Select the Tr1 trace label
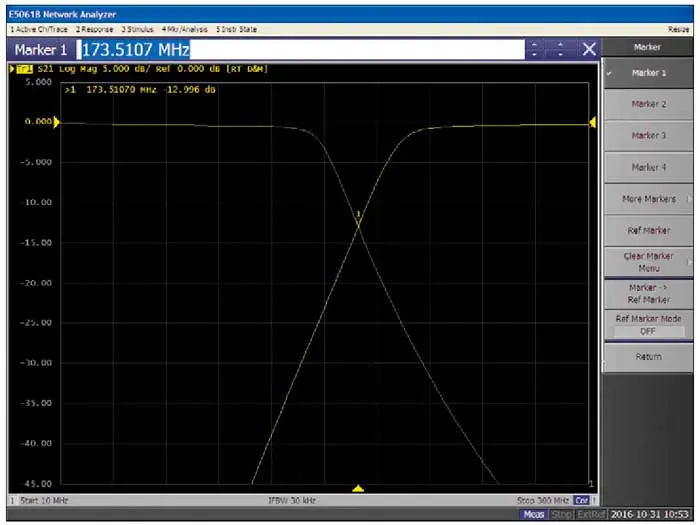 pyautogui.click(x=24, y=69)
